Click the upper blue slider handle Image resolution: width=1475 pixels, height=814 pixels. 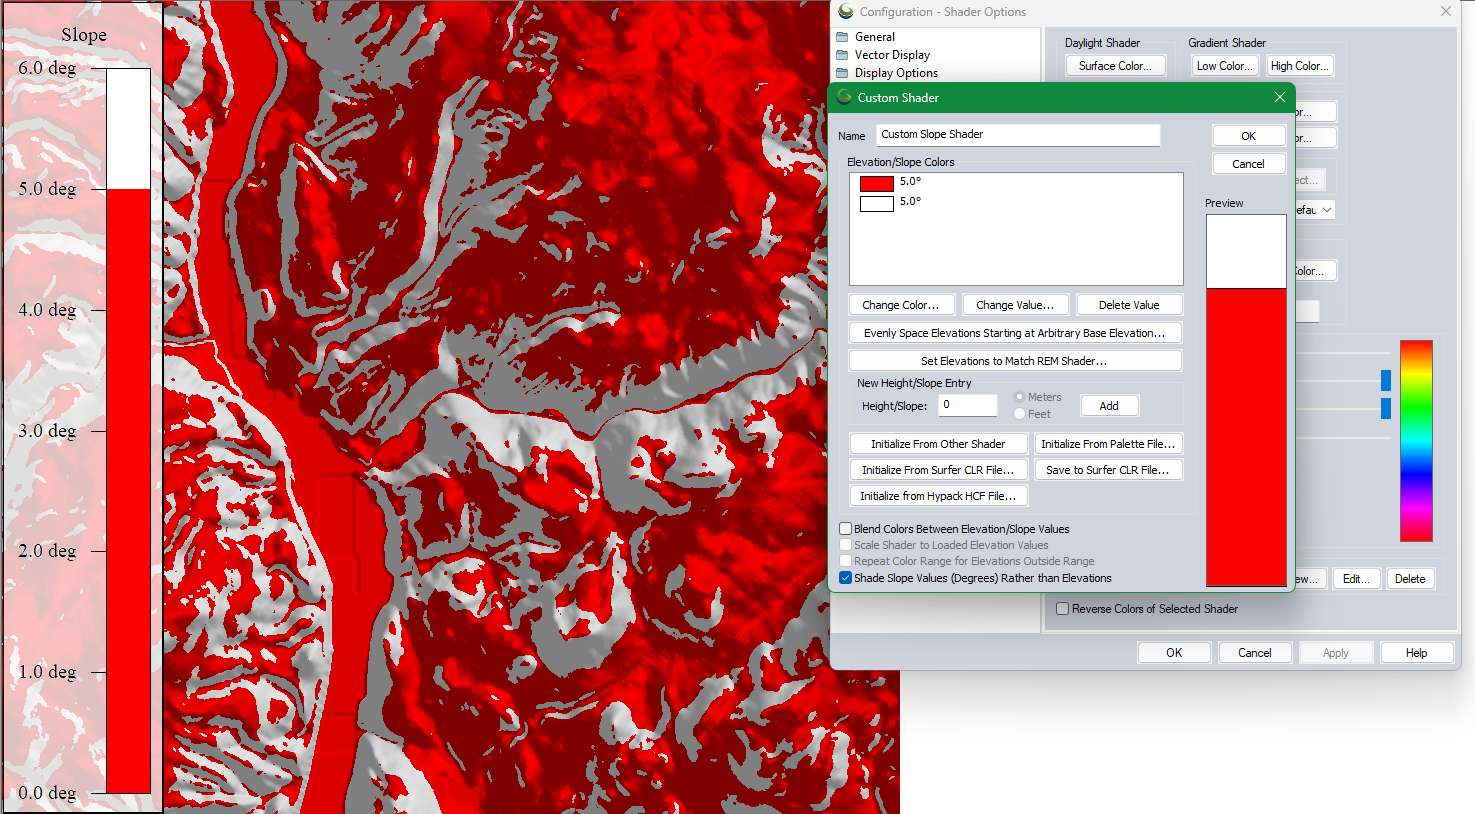1386,380
